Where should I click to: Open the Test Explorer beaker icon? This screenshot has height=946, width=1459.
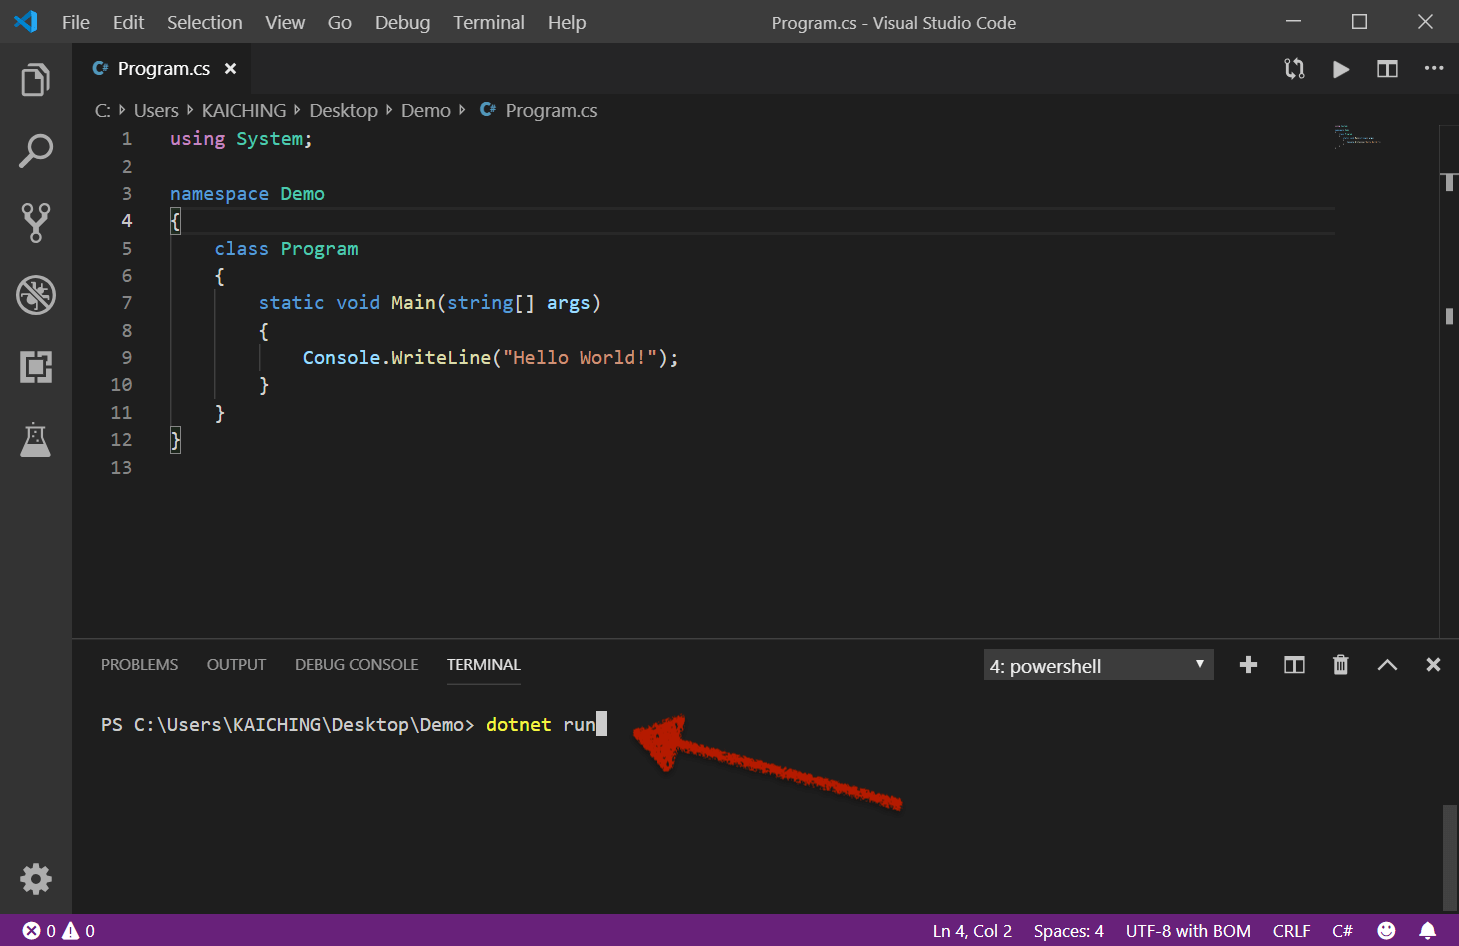pyautogui.click(x=36, y=439)
